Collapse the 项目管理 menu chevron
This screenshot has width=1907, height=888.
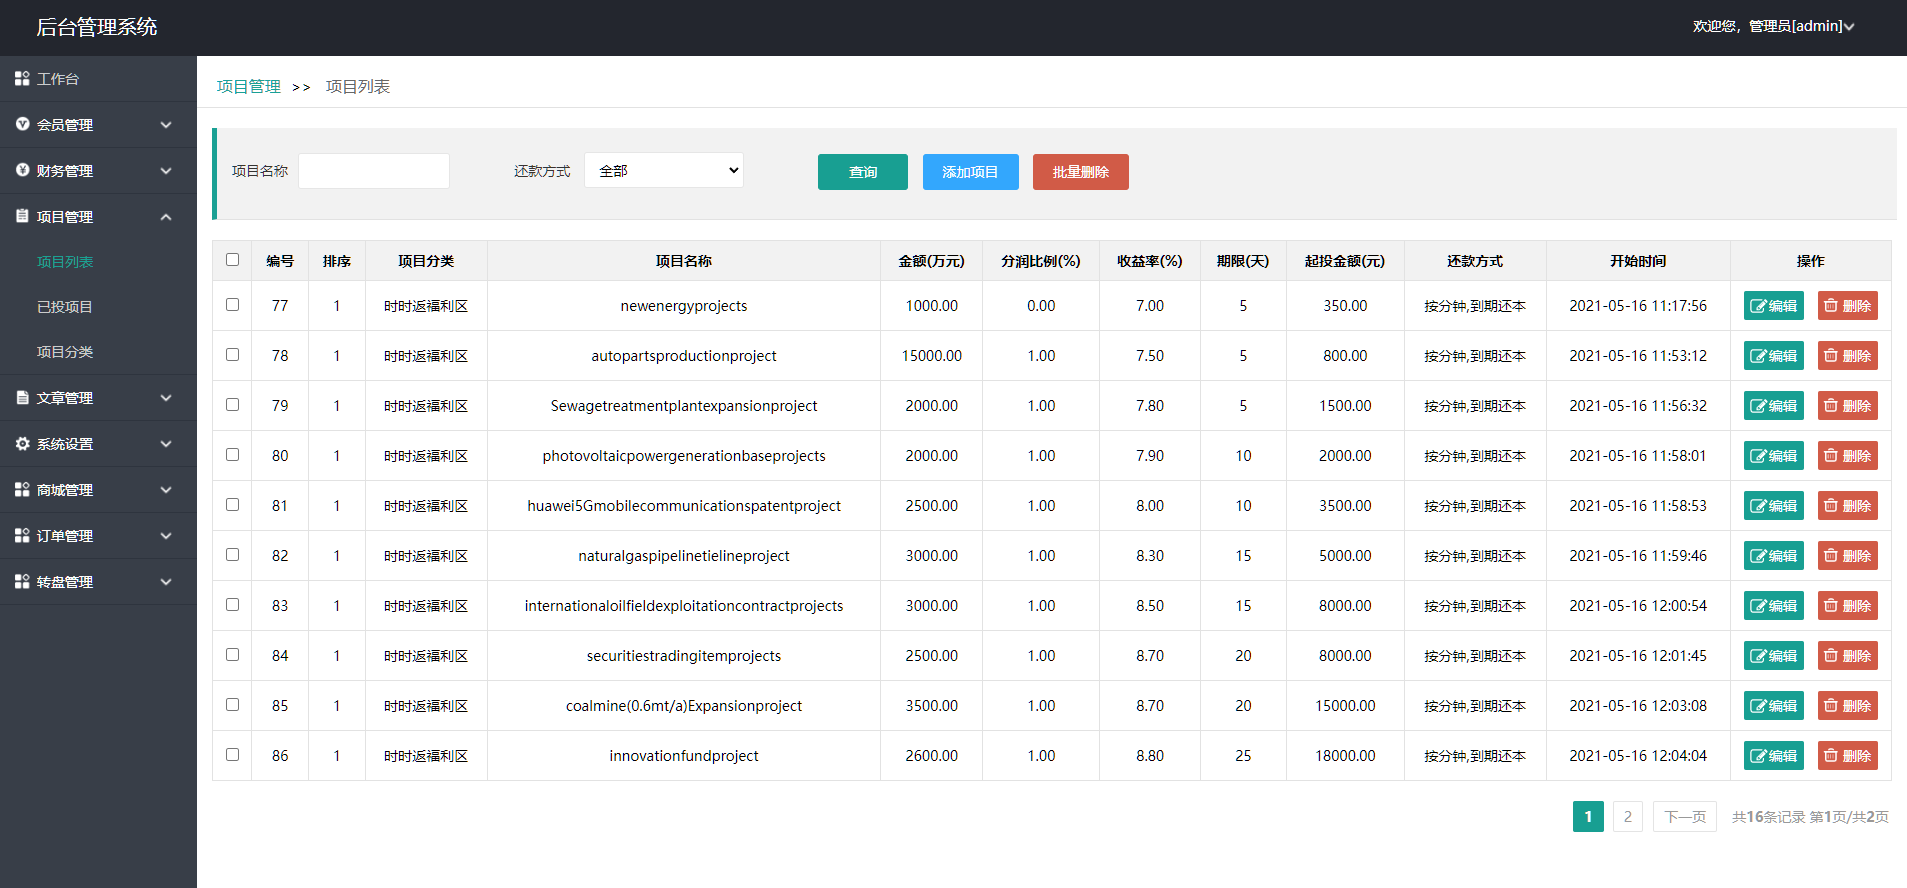166,217
